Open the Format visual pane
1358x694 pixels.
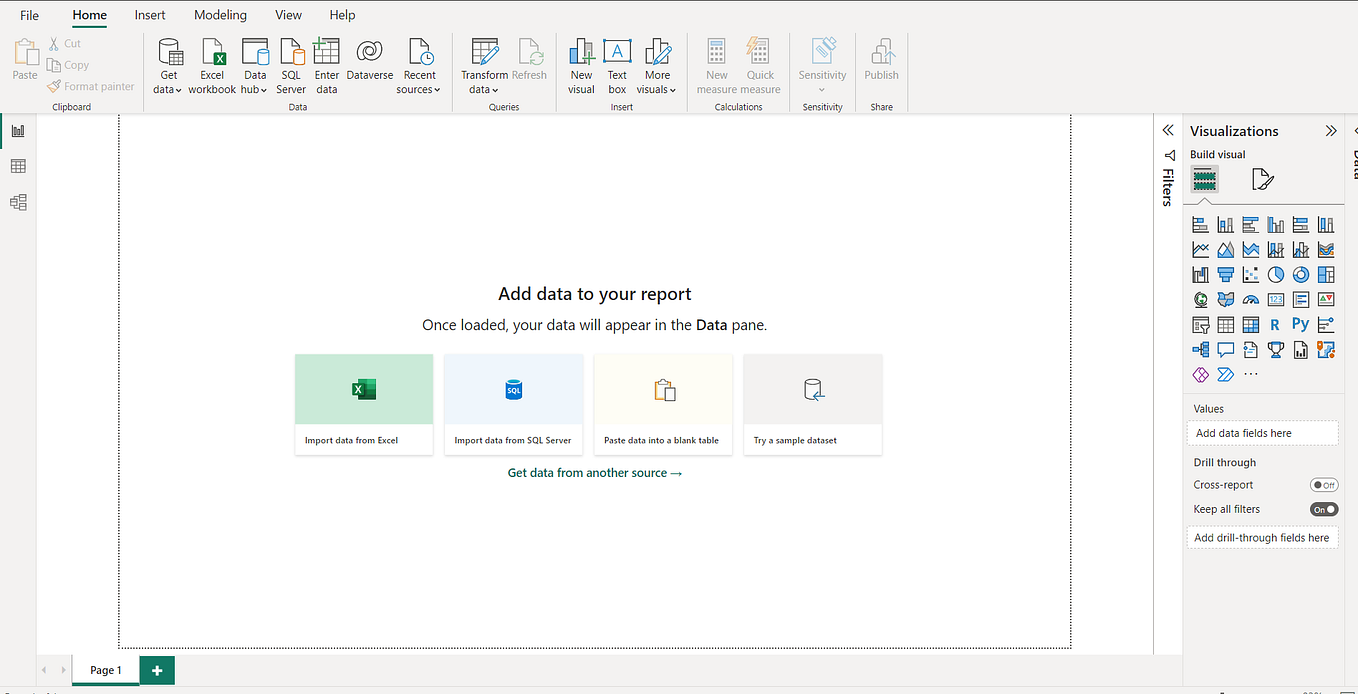tap(1262, 179)
